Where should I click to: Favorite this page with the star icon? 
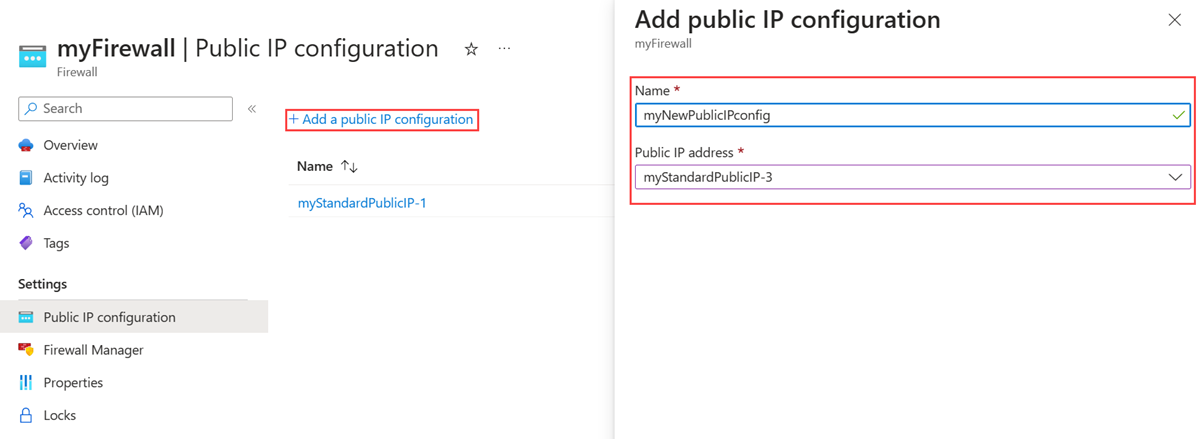click(471, 49)
